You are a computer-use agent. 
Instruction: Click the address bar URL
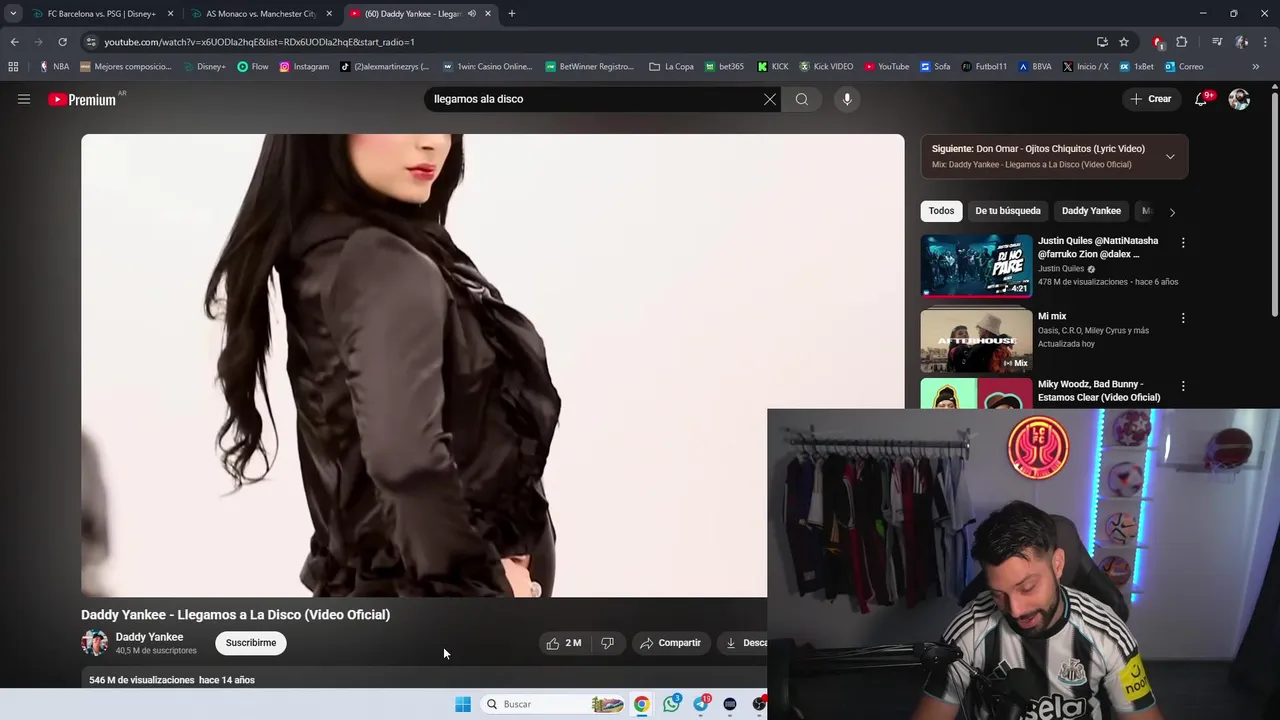[x=259, y=42]
